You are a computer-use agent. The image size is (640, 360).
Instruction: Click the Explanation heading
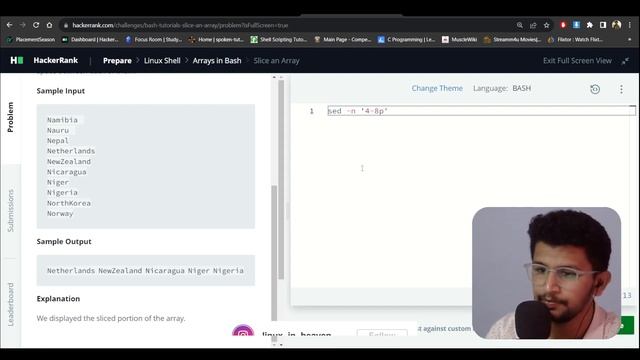tap(58, 298)
